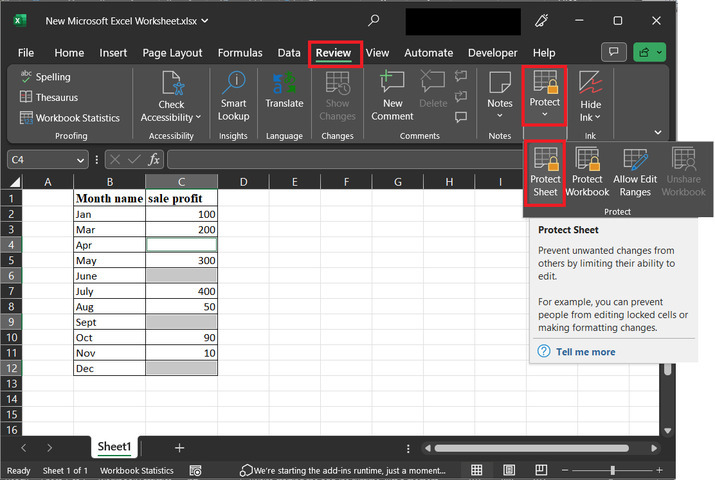This screenshot has width=715, height=480.
Task: Open Workbook Statistics in ribbon
Action: point(70,118)
